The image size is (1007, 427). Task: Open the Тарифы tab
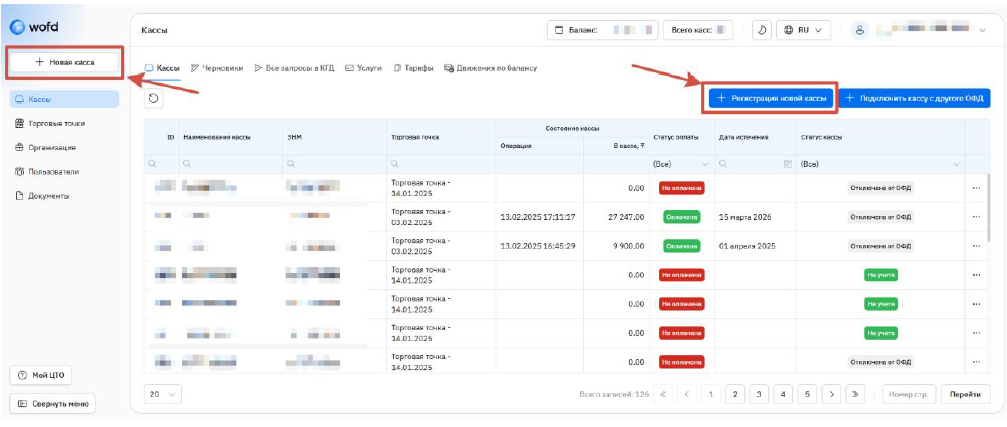[414, 68]
